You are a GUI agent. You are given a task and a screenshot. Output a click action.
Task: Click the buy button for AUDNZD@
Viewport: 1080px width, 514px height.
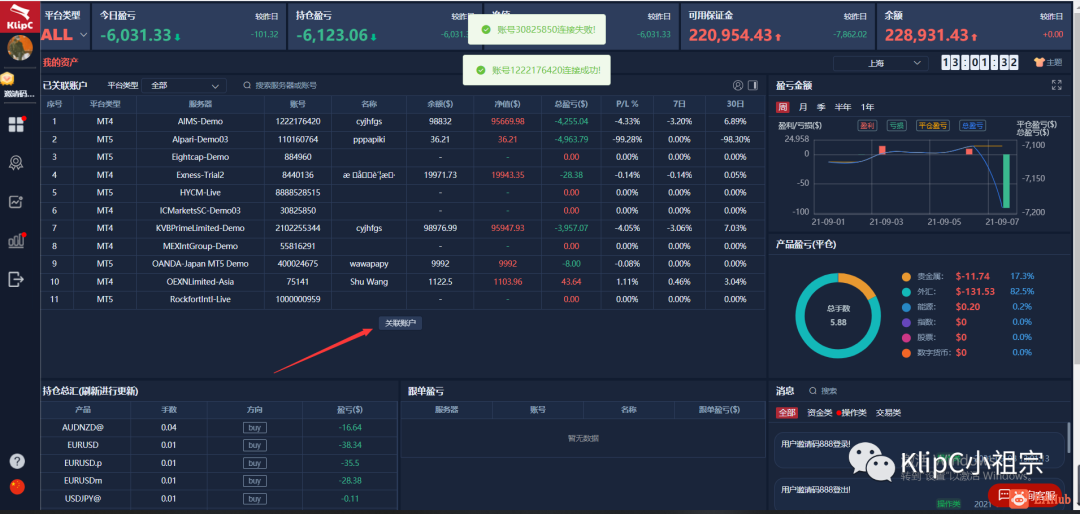tap(254, 427)
